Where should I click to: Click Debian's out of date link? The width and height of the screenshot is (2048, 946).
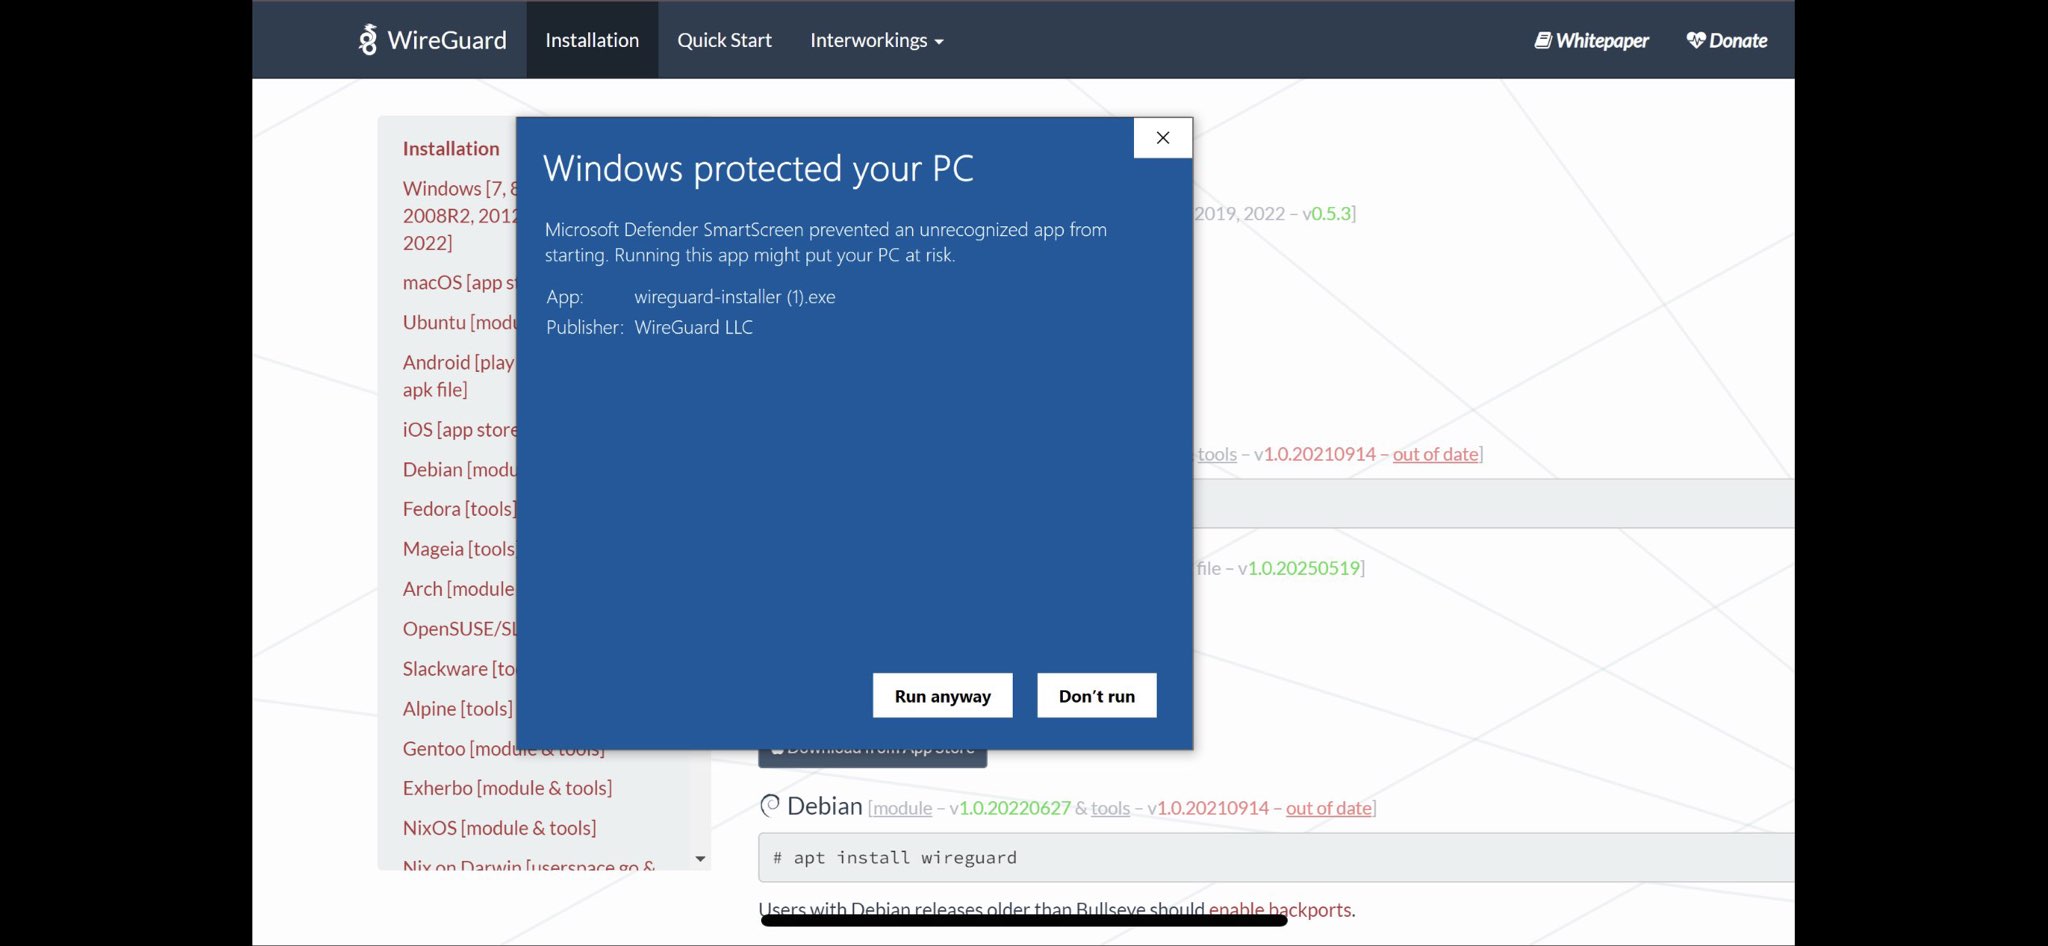click(x=1328, y=808)
